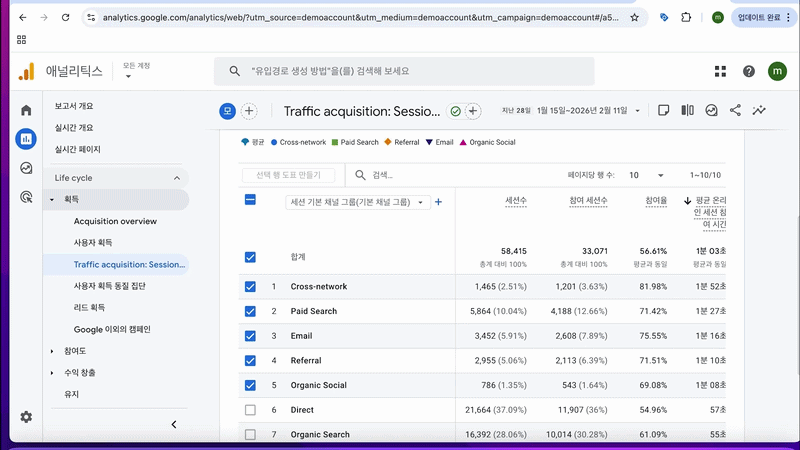Click the green report status checkmark
Screen dimensions: 800x450
456,111
